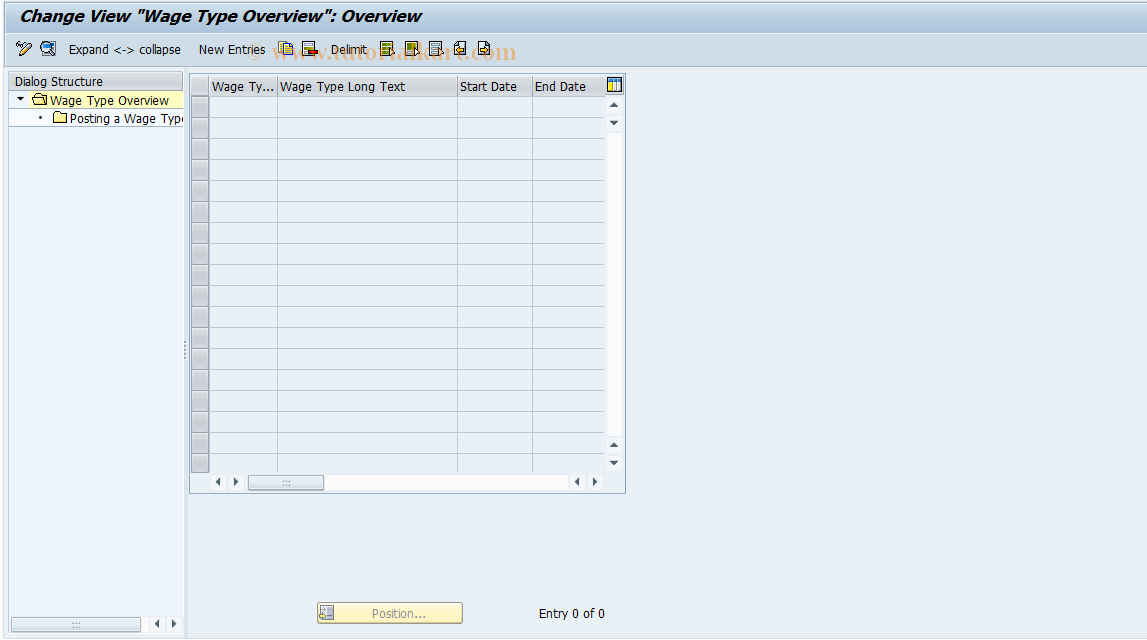Click the first empty Start Date cell

click(x=494, y=107)
